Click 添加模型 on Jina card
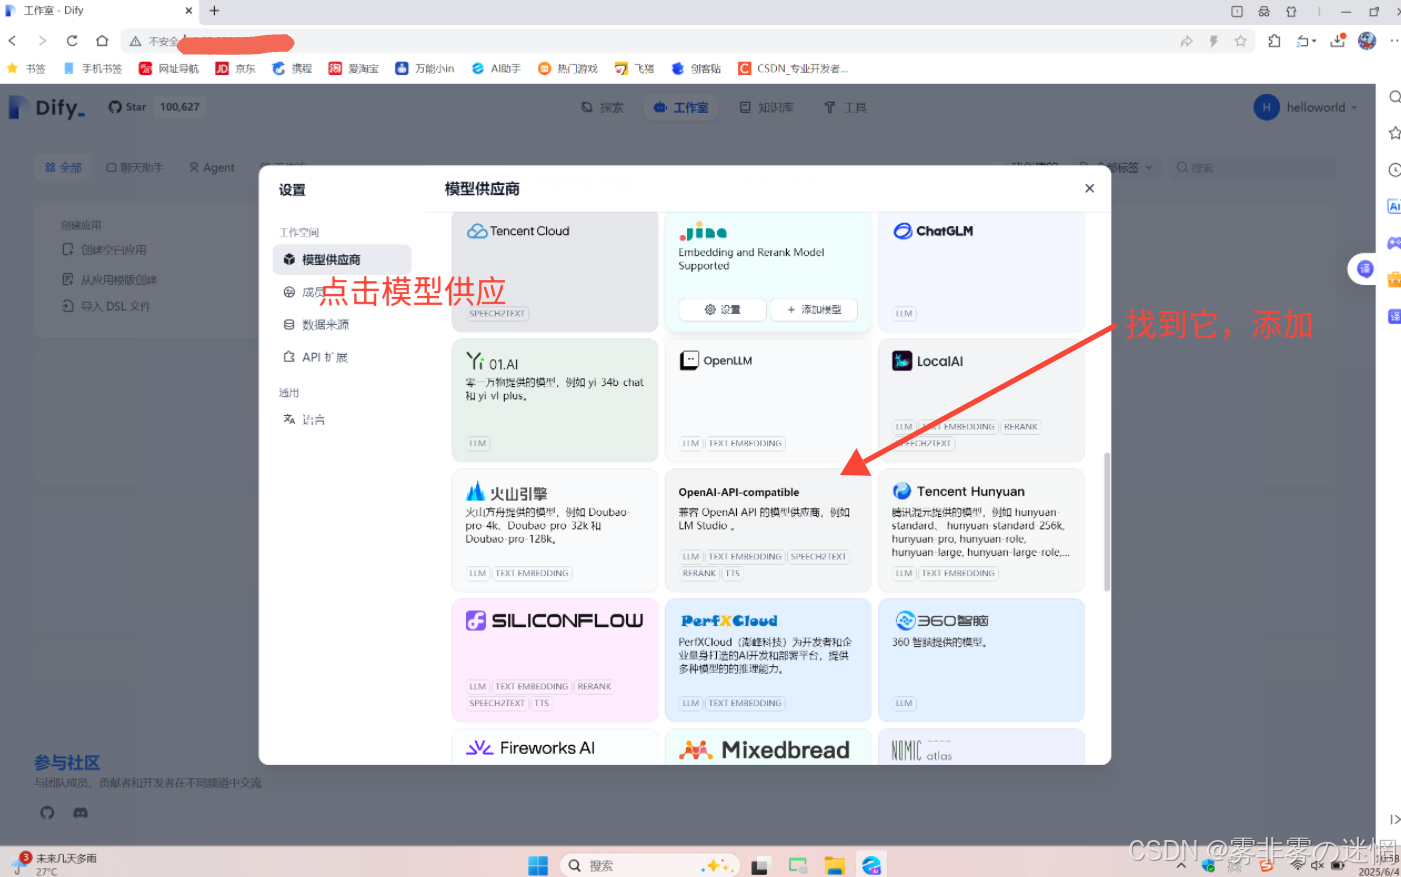The width and height of the screenshot is (1401, 877). pyautogui.click(x=813, y=310)
